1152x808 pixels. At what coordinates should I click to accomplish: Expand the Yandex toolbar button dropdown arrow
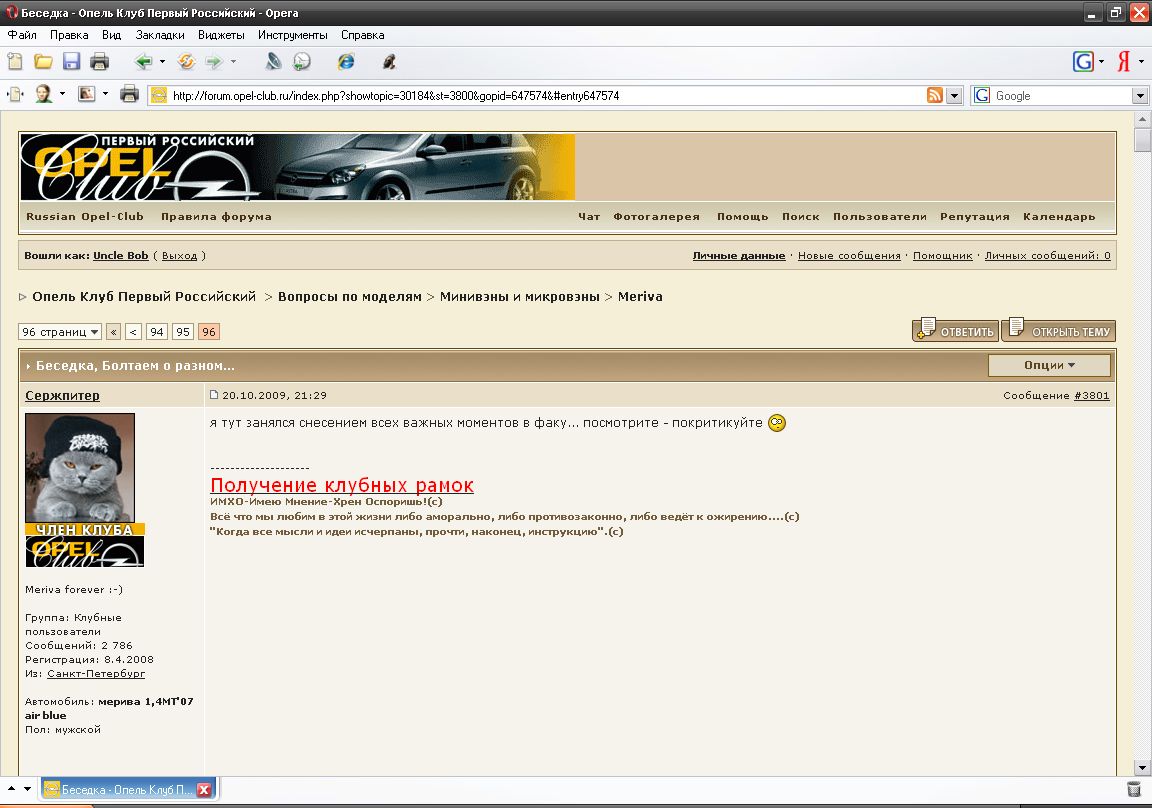(x=1141, y=62)
